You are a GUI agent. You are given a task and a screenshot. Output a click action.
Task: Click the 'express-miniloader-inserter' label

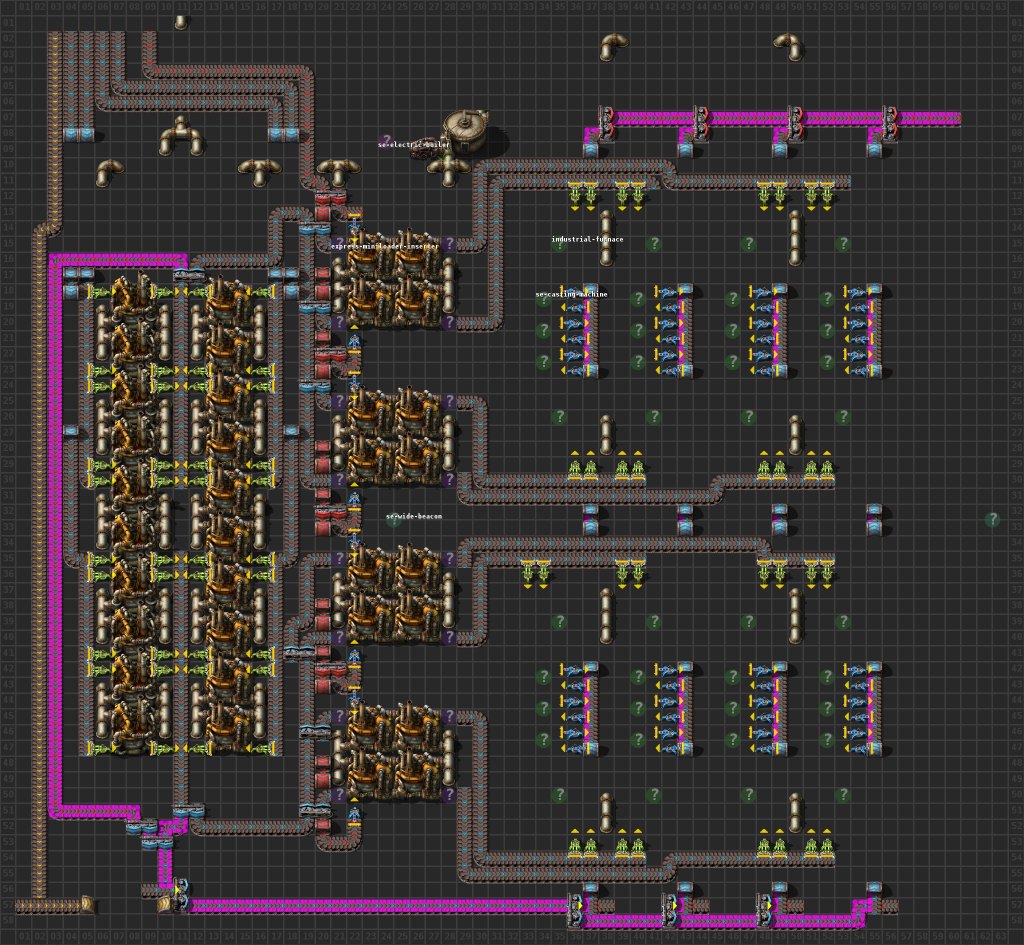[385, 246]
